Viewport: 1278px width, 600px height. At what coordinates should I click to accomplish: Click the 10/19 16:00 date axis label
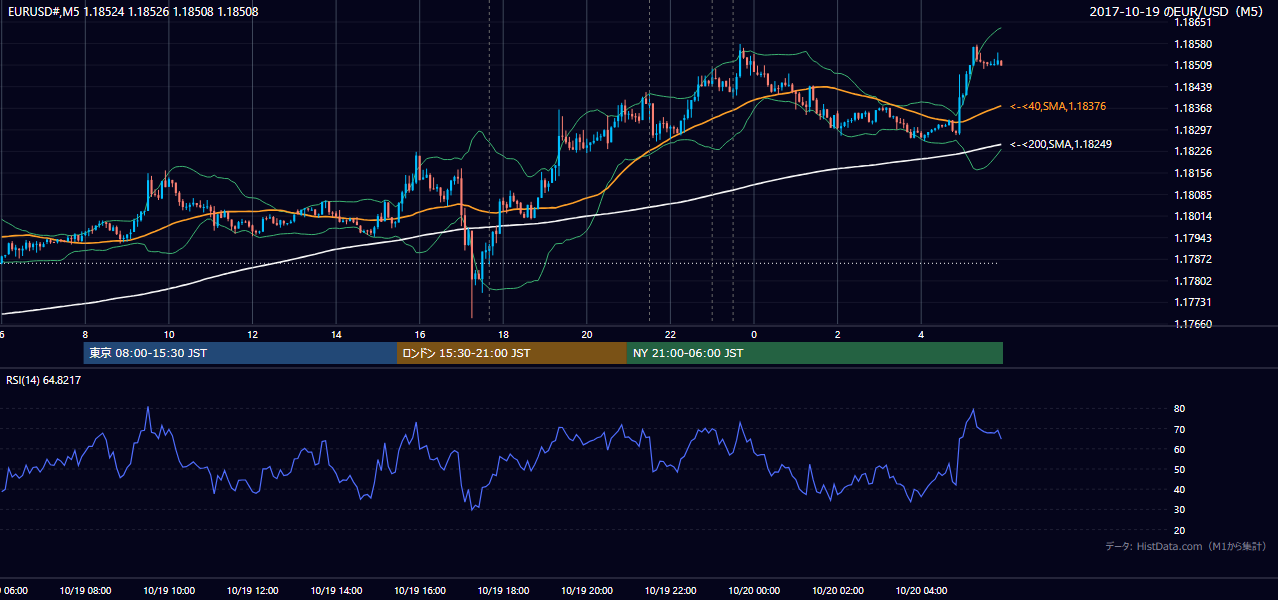tap(419, 590)
